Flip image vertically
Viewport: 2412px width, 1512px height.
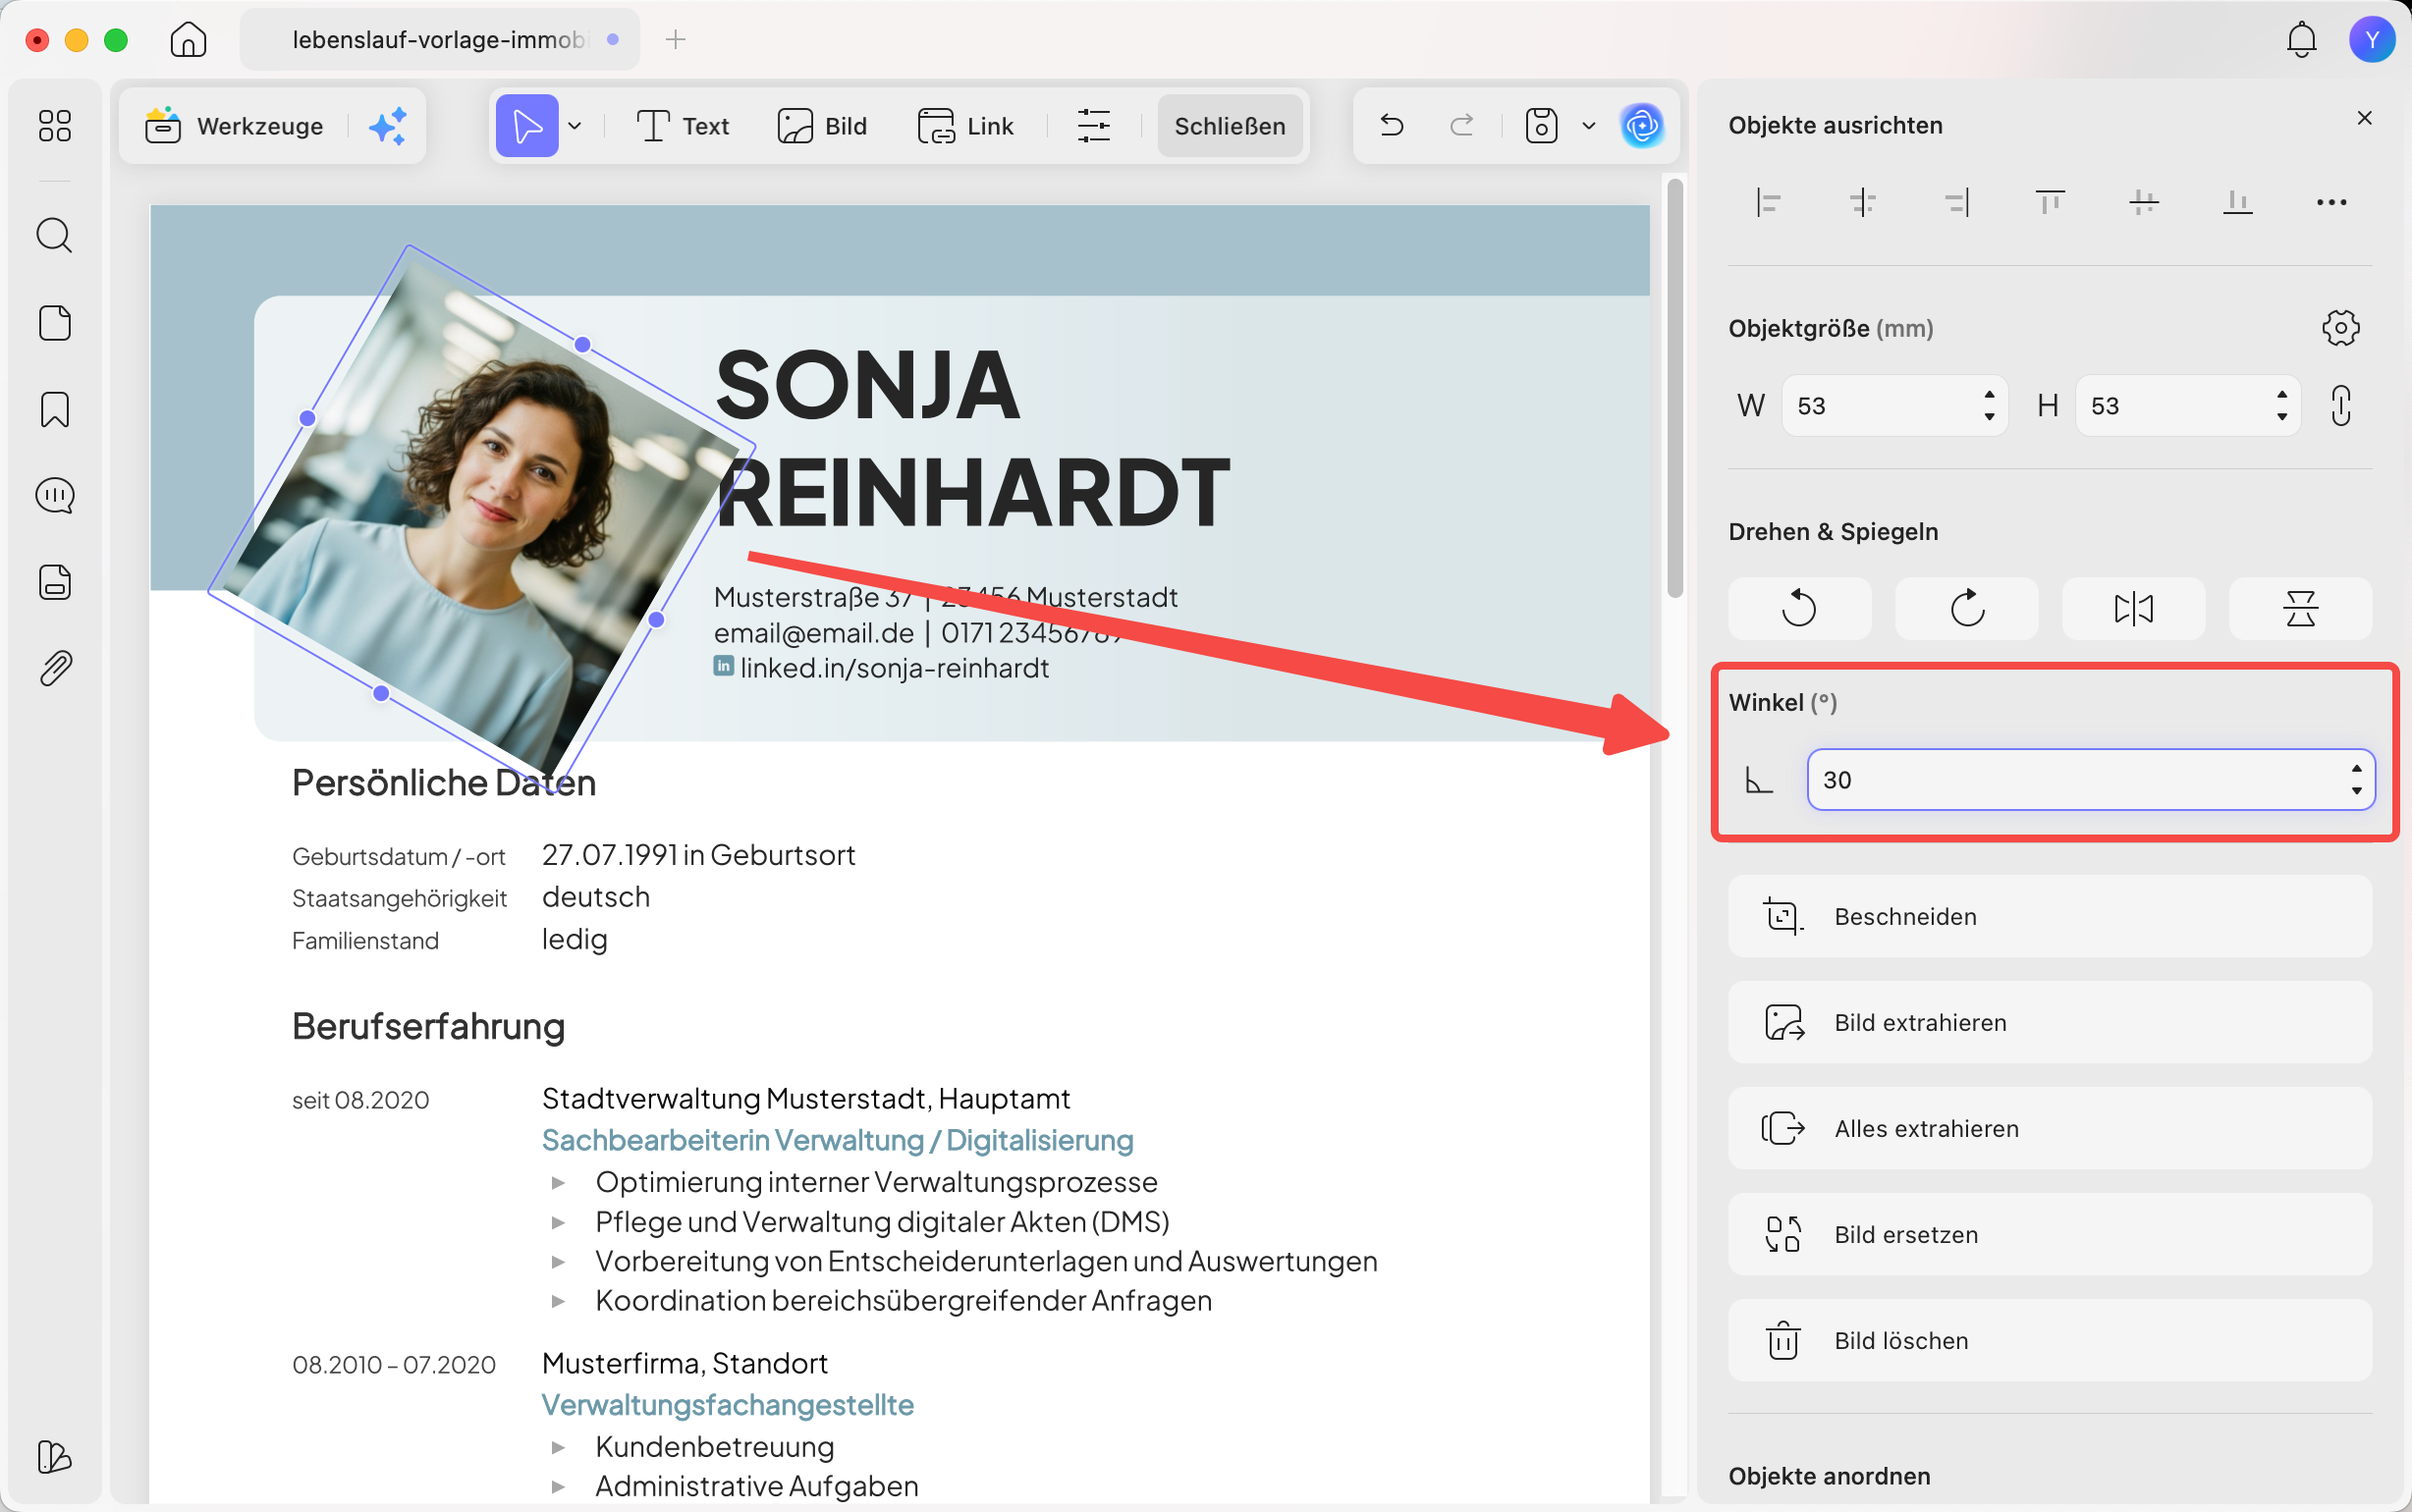pos(2300,608)
